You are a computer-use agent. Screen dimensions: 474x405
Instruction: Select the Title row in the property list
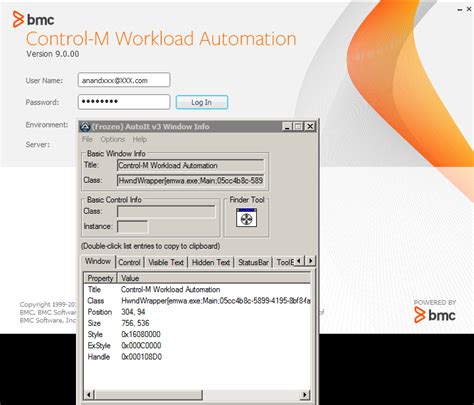click(197, 289)
